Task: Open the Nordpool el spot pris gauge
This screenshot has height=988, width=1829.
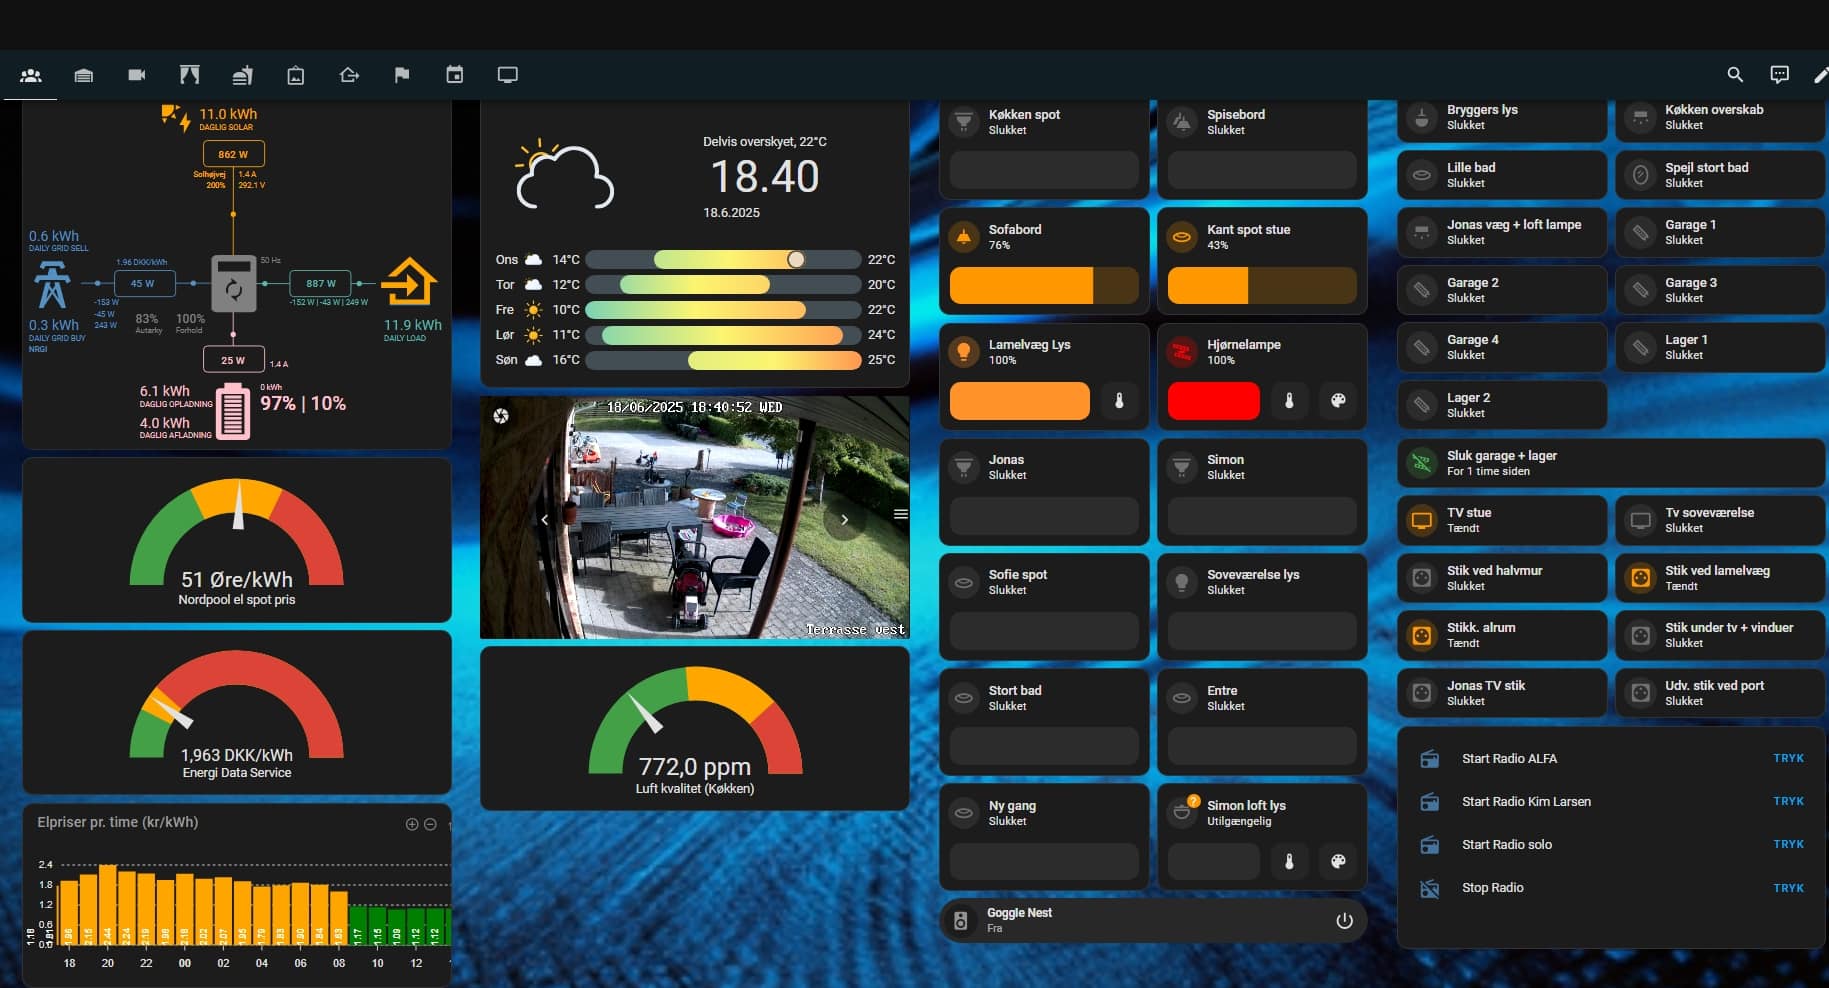Action: tap(237, 540)
